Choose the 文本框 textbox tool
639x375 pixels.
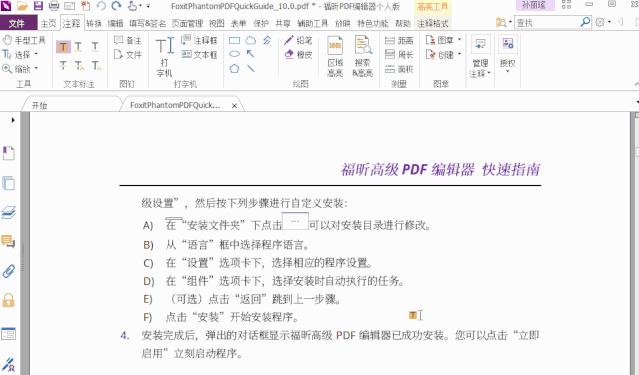(199, 54)
